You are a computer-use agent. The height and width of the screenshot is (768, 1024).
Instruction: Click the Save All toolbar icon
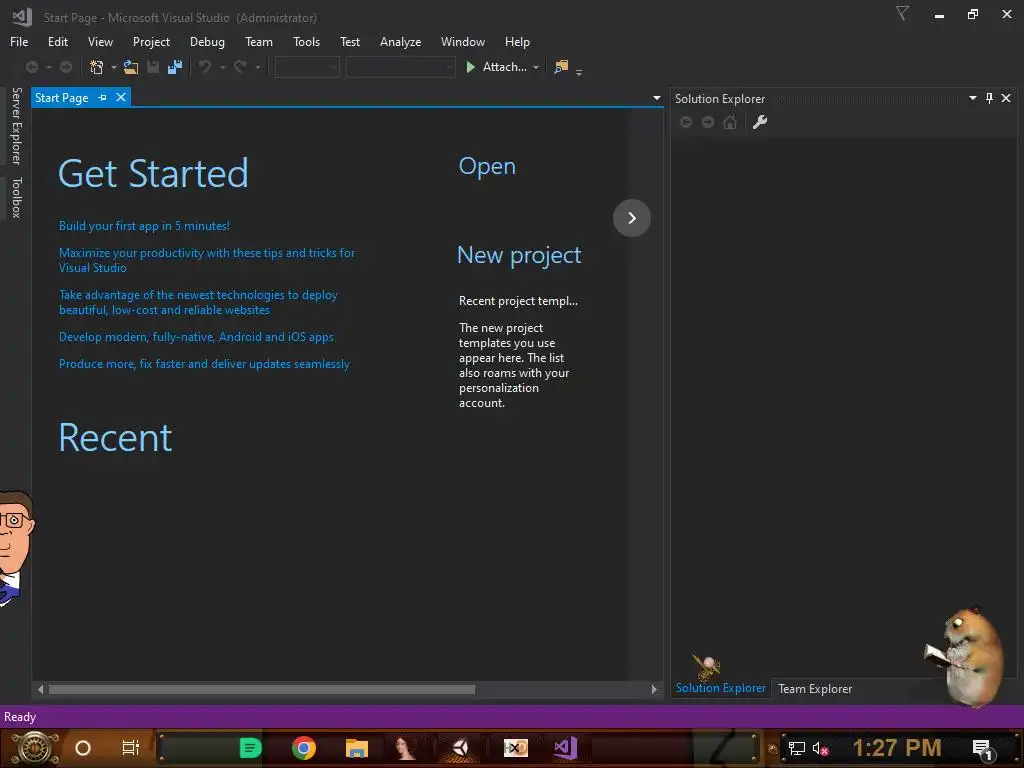174,67
